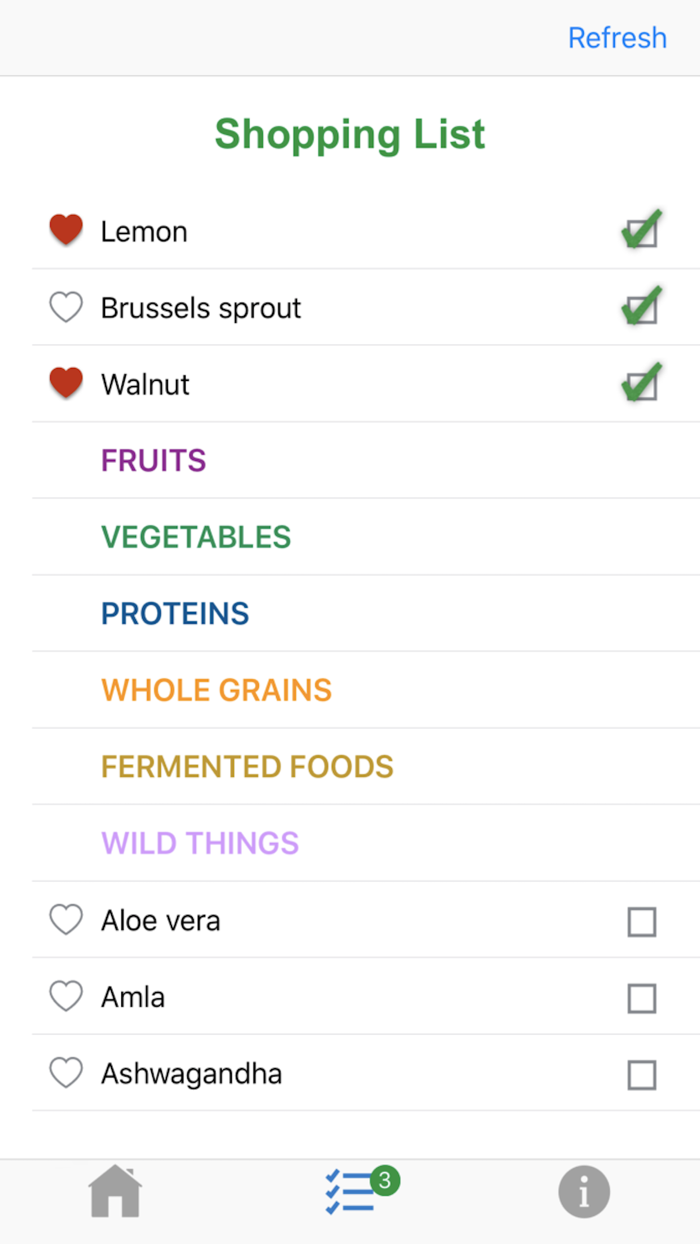Uncheck Brussels sprout's checkbox
Screen dimensions: 700x1244
tap(641, 307)
